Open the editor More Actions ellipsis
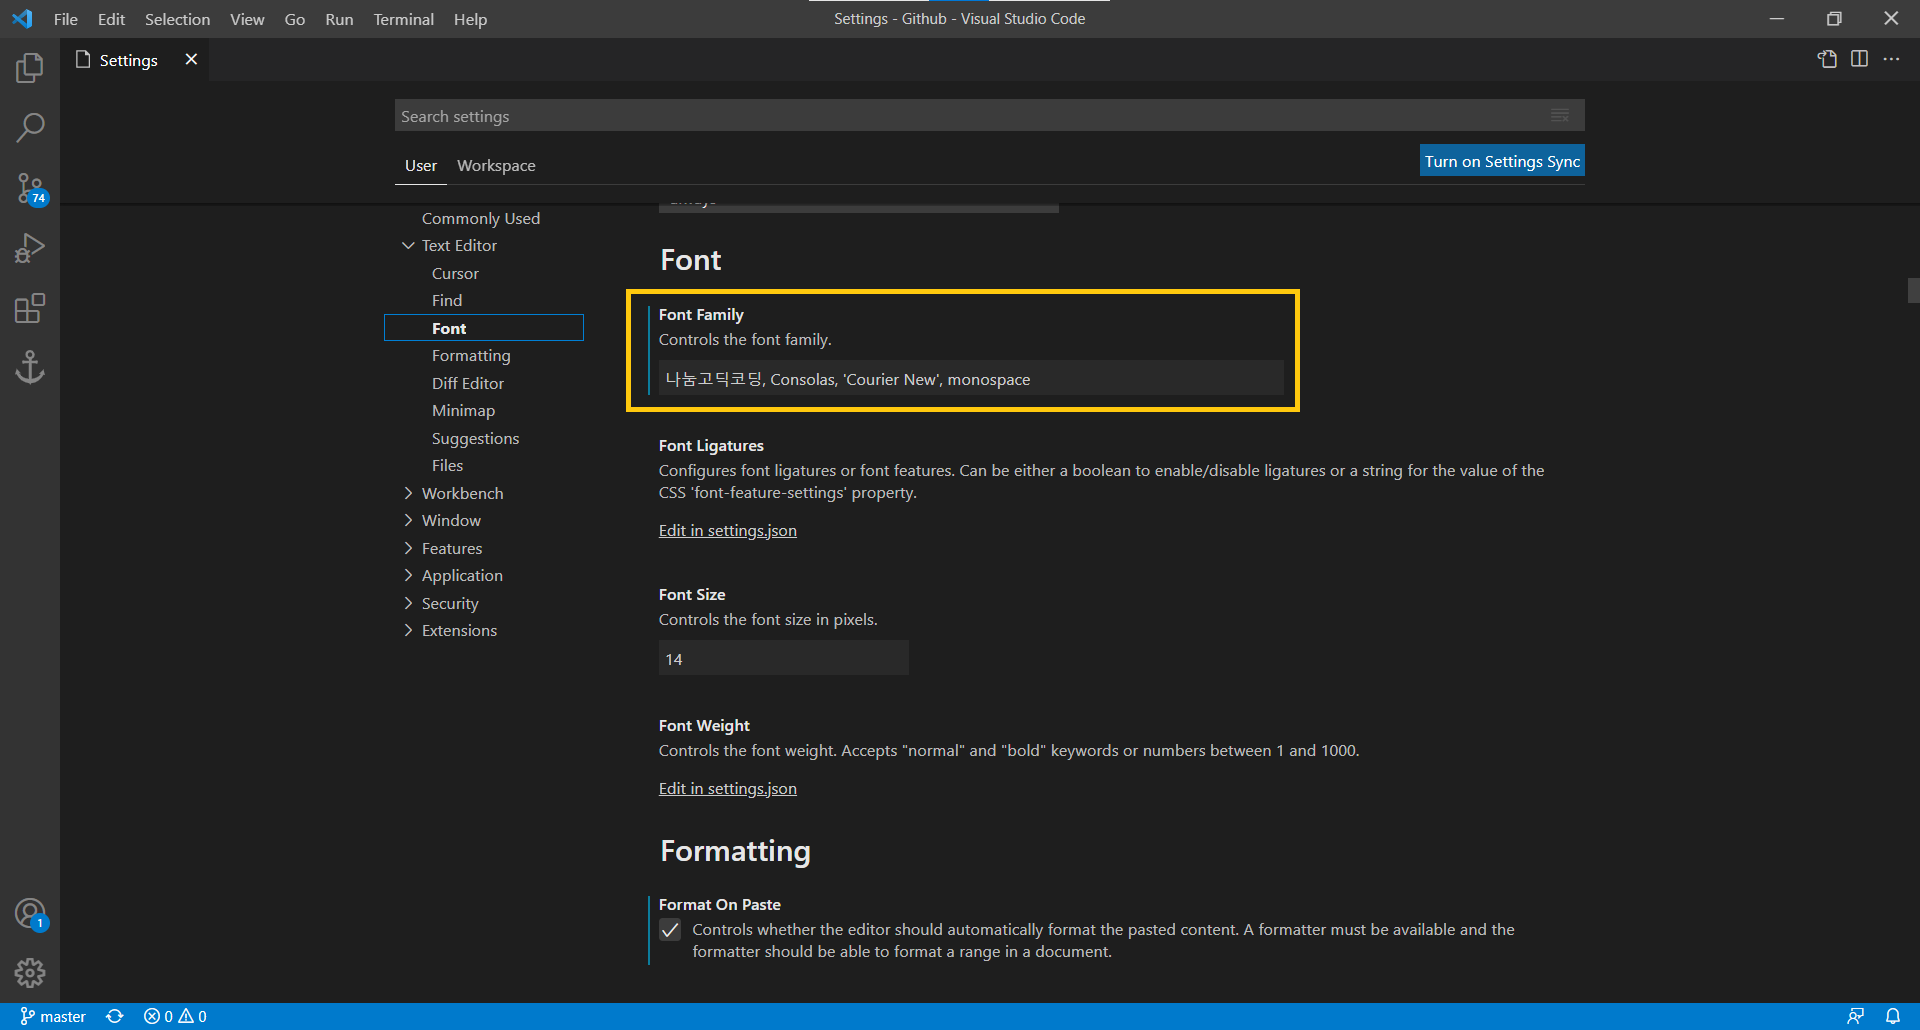 1891,59
